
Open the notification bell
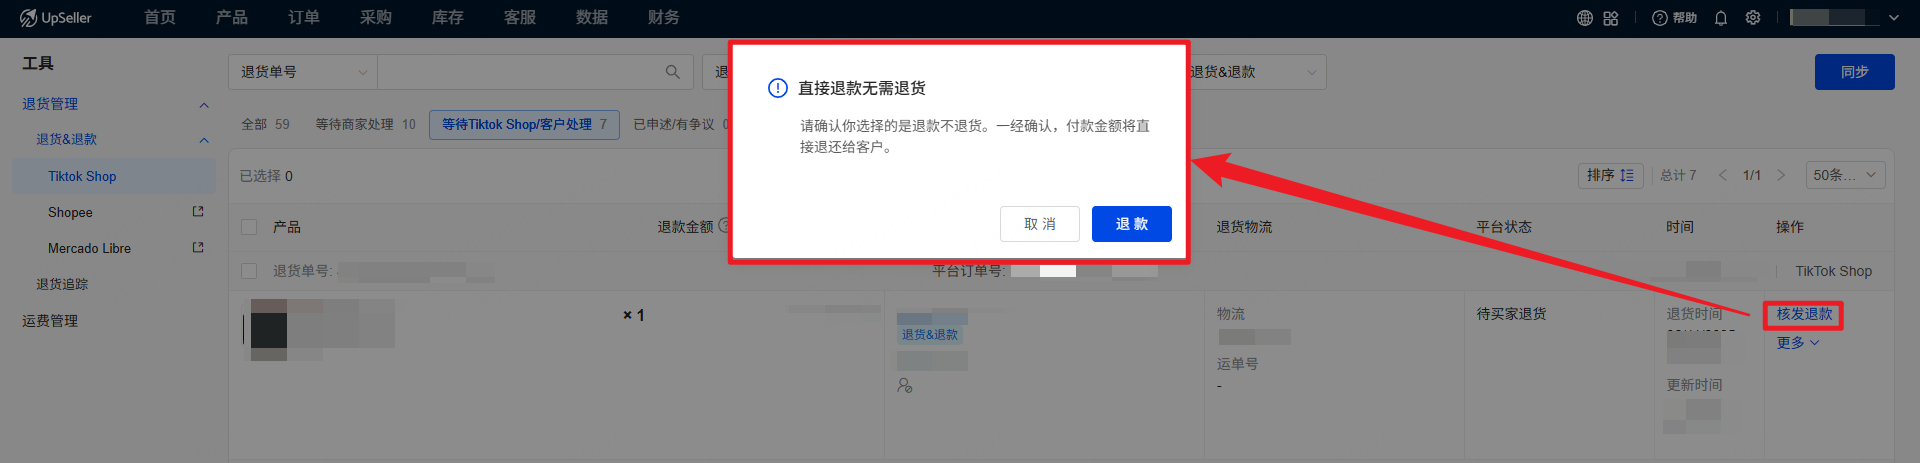click(x=1721, y=18)
